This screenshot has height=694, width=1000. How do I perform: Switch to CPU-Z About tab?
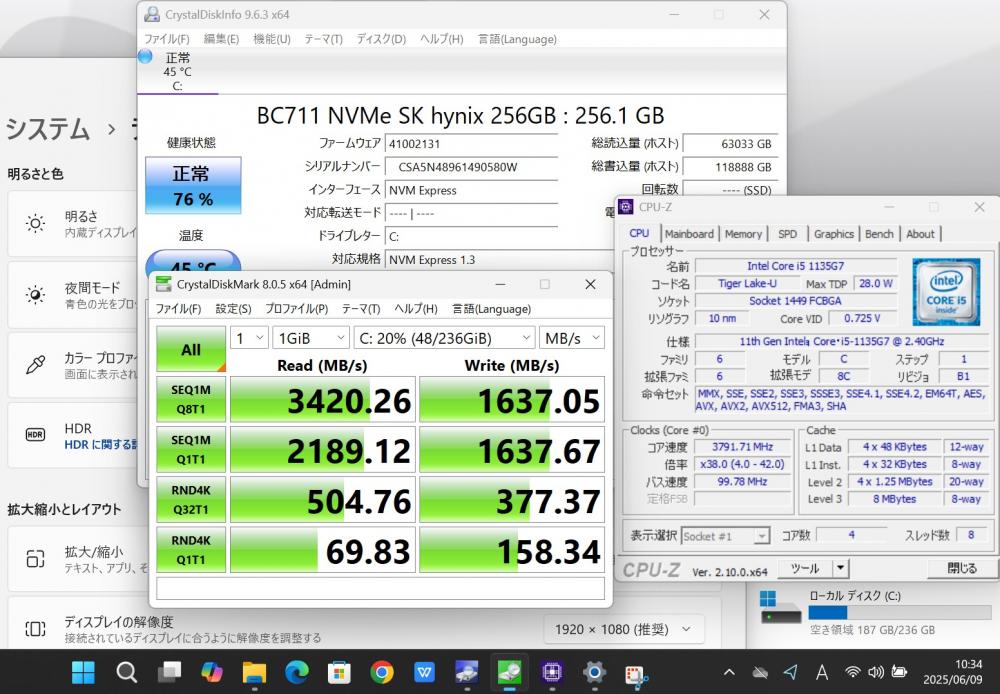(920, 234)
